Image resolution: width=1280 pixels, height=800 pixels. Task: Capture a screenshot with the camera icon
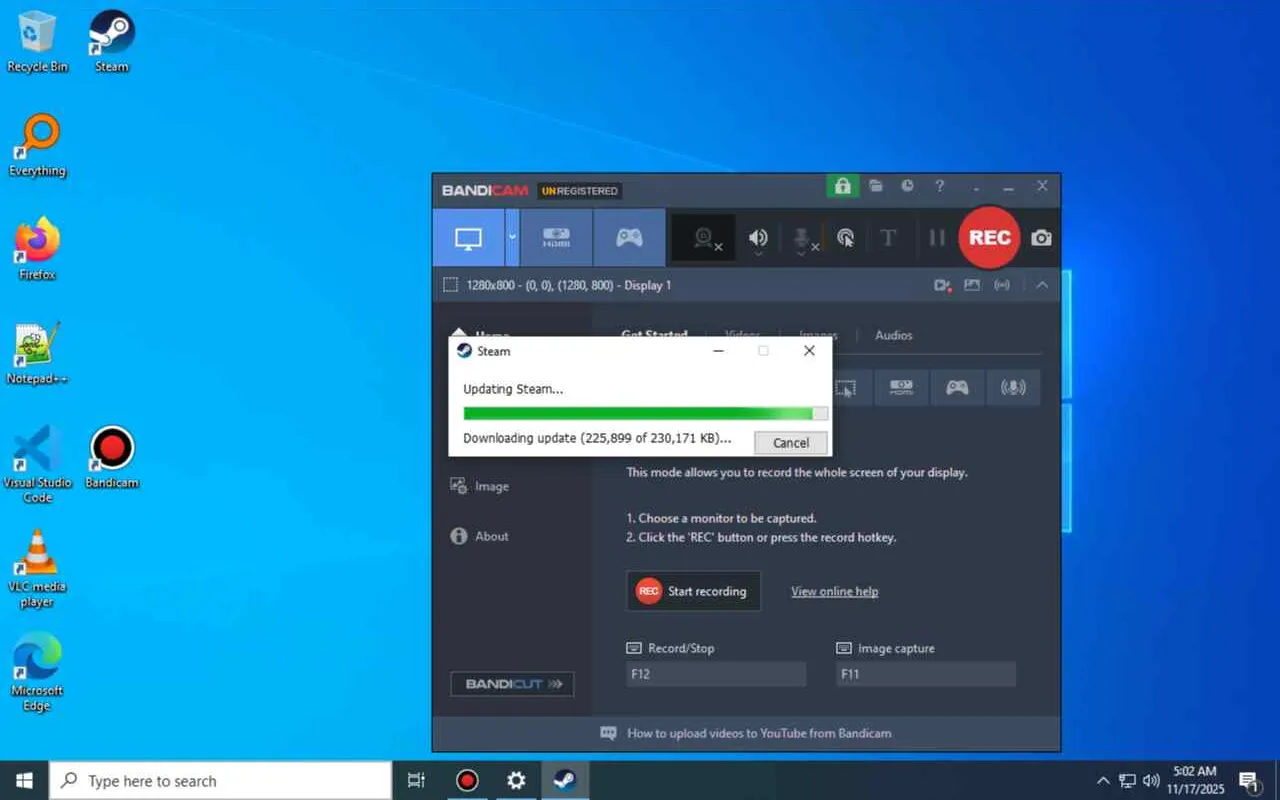tap(1041, 238)
